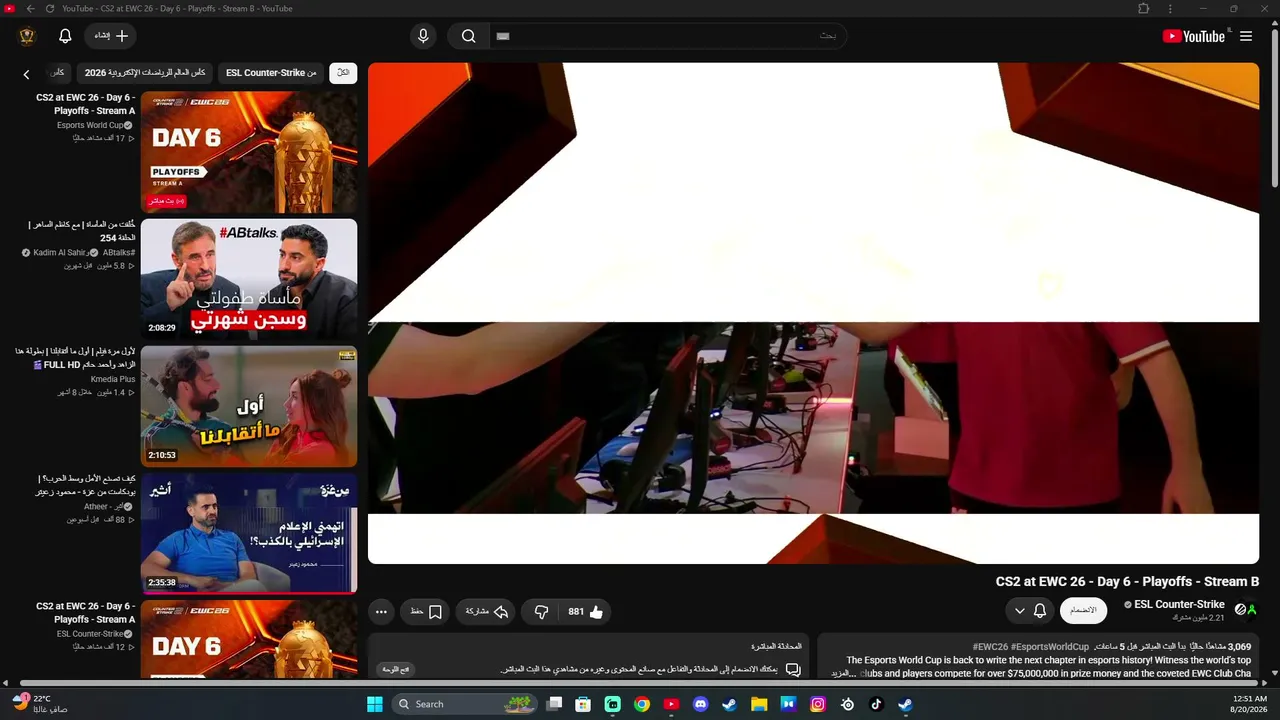The image size is (1280, 720).
Task: Open Discord from the taskbar
Action: 701,704
